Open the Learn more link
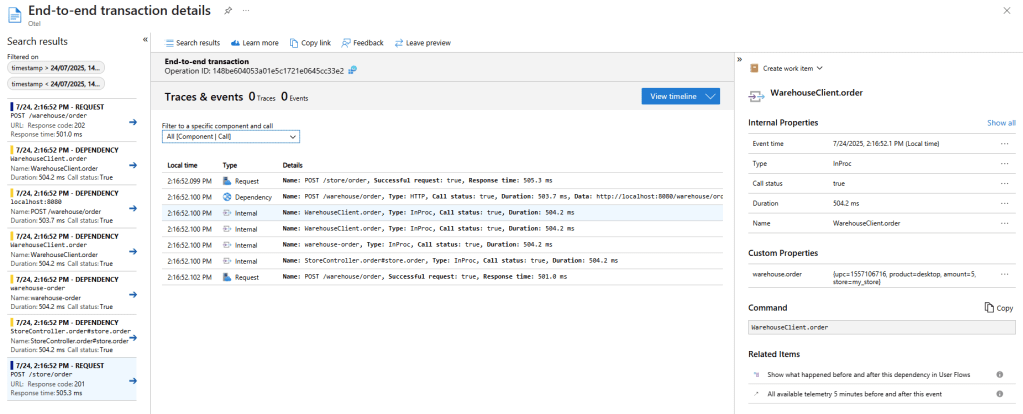 [254, 43]
